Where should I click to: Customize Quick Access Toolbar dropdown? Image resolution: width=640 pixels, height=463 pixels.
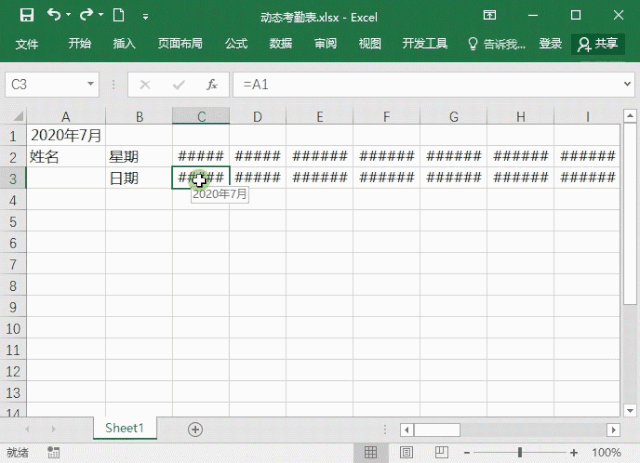[x=145, y=16]
